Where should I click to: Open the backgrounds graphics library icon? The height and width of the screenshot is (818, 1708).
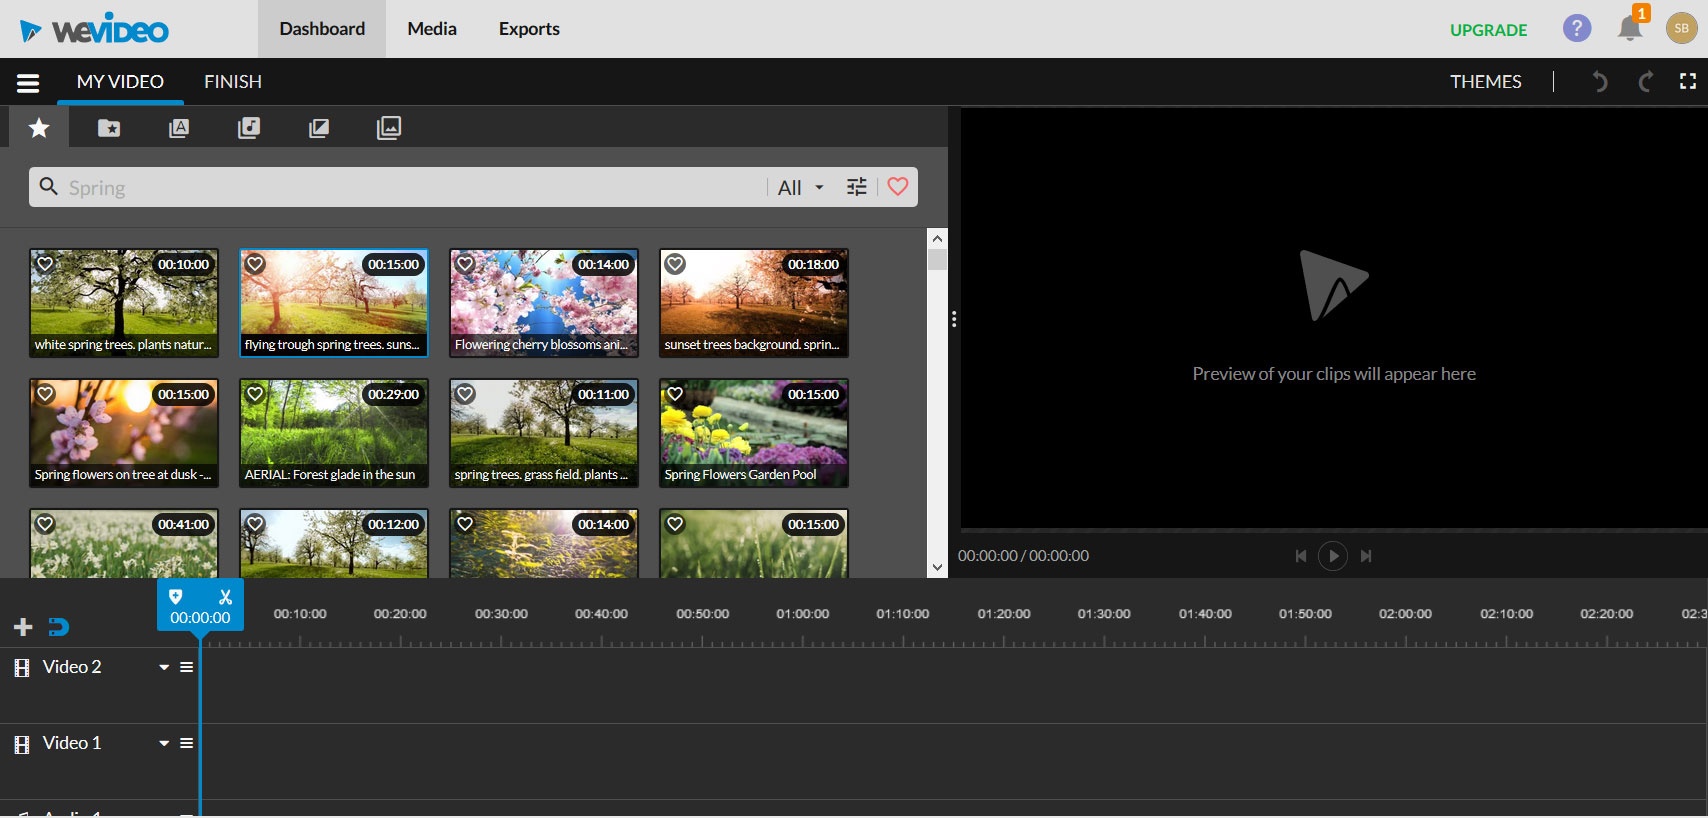click(x=389, y=128)
